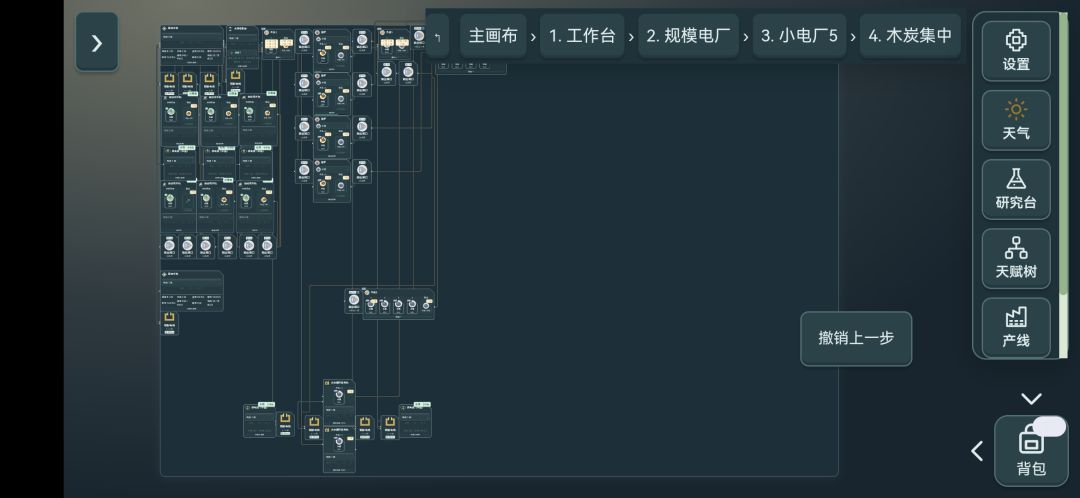The height and width of the screenshot is (498, 1080).
Task: Select the 4. 木炭集中 breadcrumb item
Action: pos(910,36)
